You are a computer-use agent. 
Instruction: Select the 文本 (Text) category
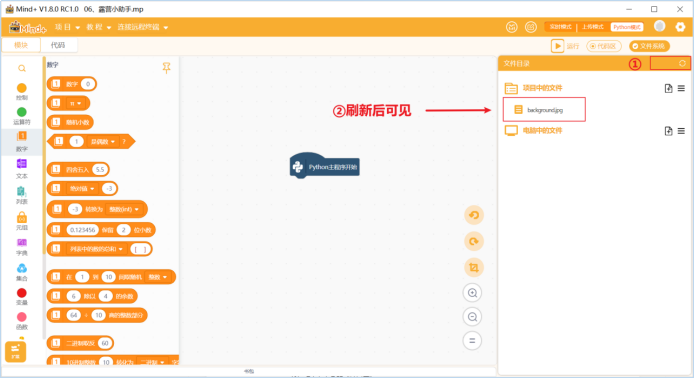coord(22,169)
